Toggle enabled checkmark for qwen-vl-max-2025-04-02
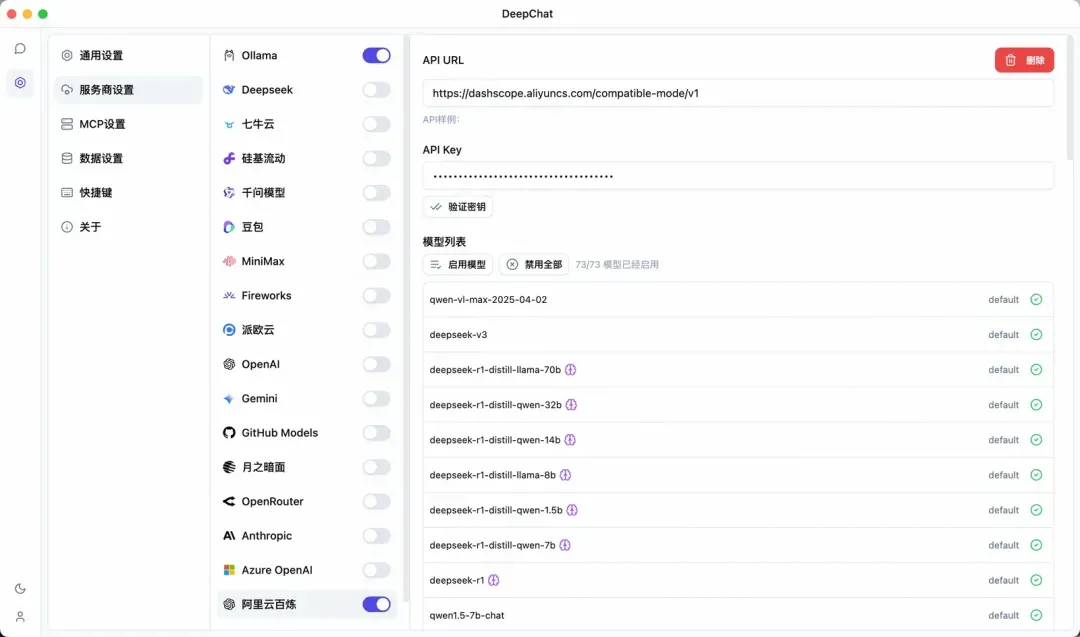The image size is (1080, 637). point(1036,300)
